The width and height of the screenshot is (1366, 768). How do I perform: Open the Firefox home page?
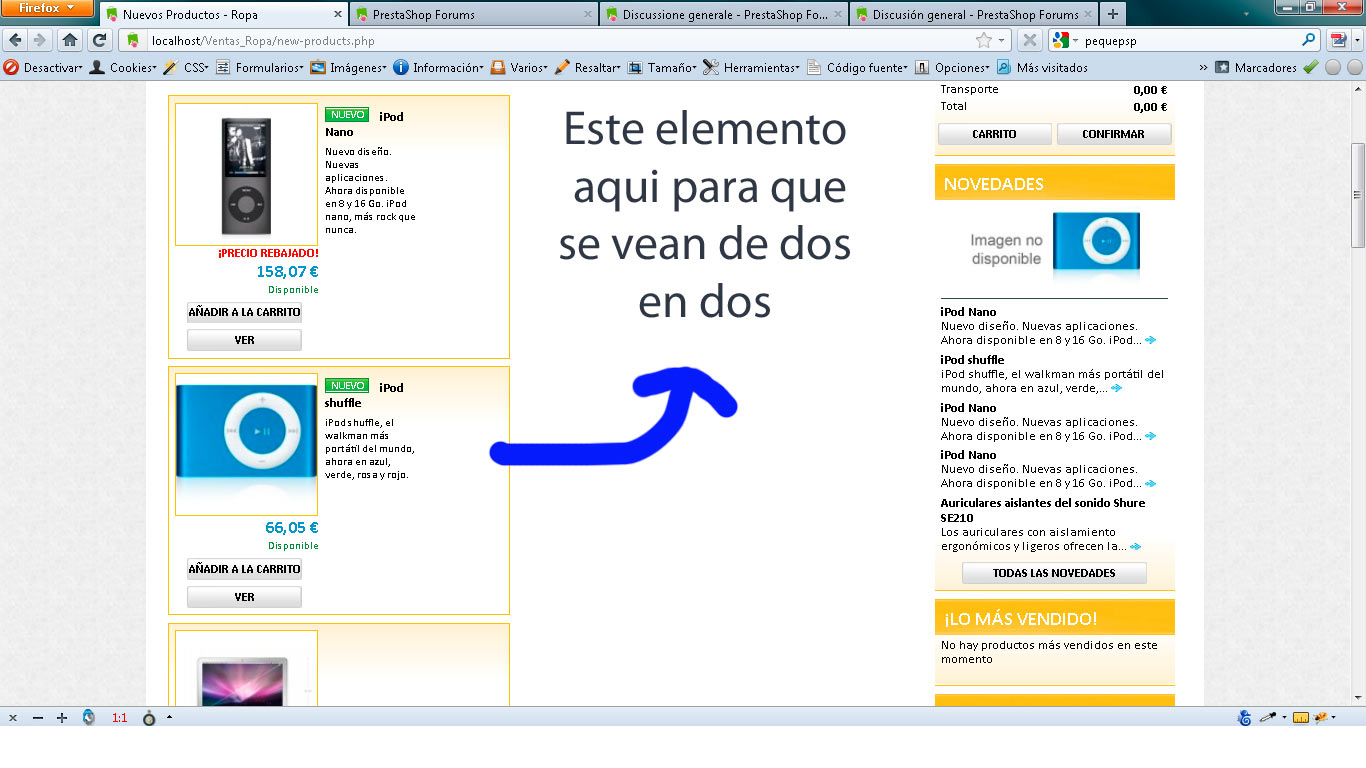point(69,40)
